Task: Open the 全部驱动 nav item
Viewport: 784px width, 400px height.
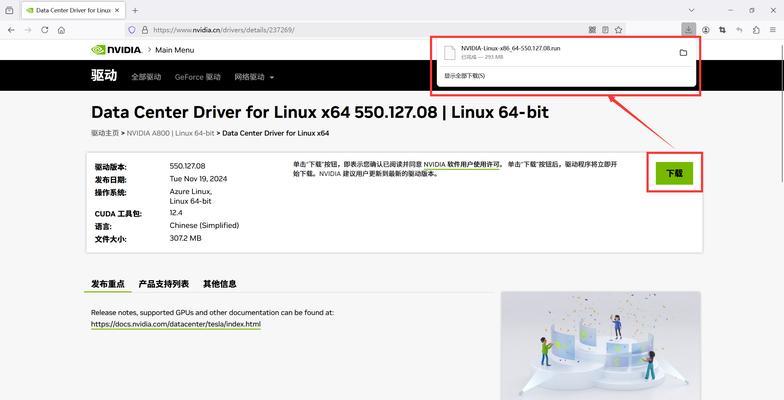Action: (x=146, y=77)
